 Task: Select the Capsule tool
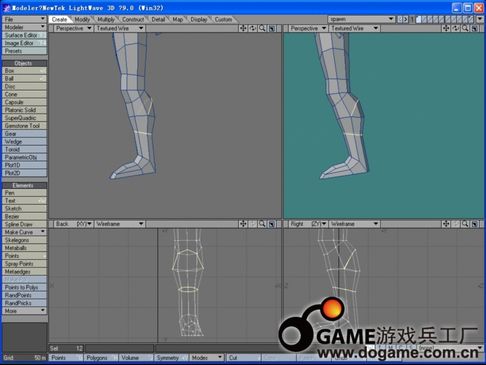pos(24,102)
